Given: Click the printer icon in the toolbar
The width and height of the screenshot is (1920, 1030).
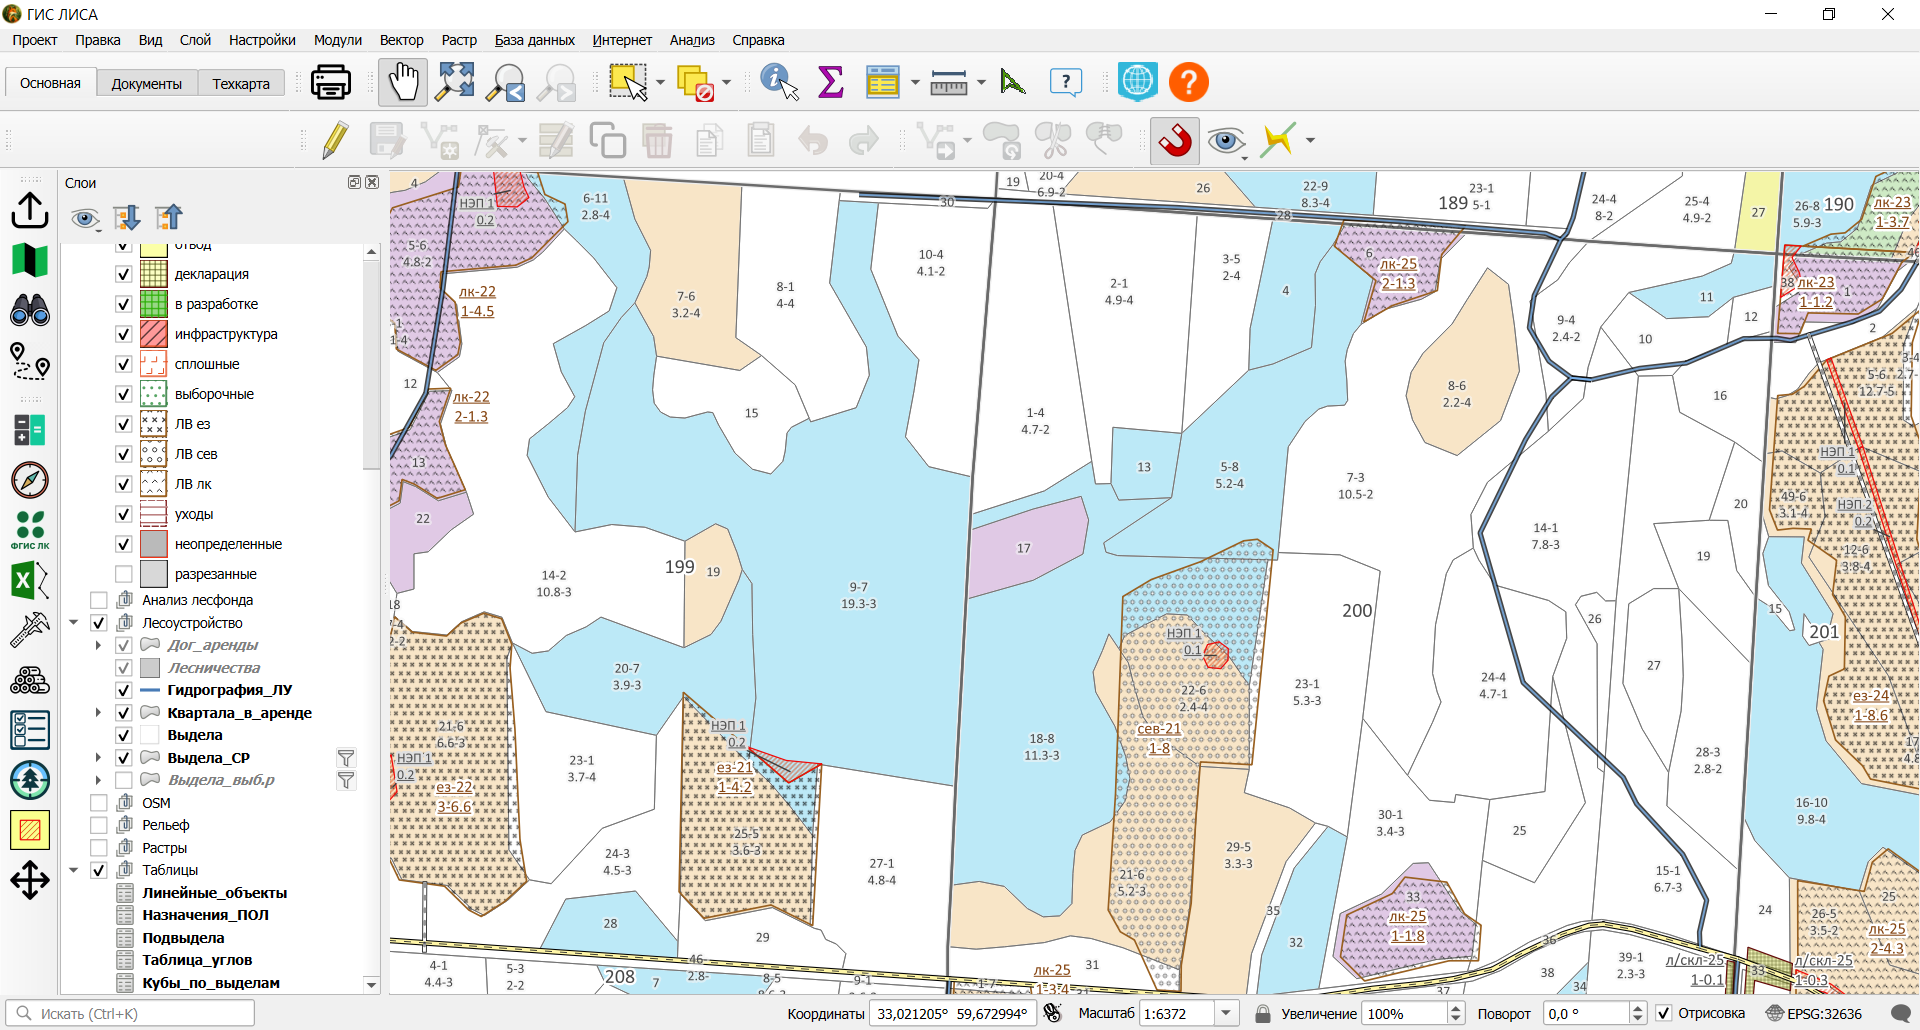Looking at the screenshot, I should [x=331, y=82].
